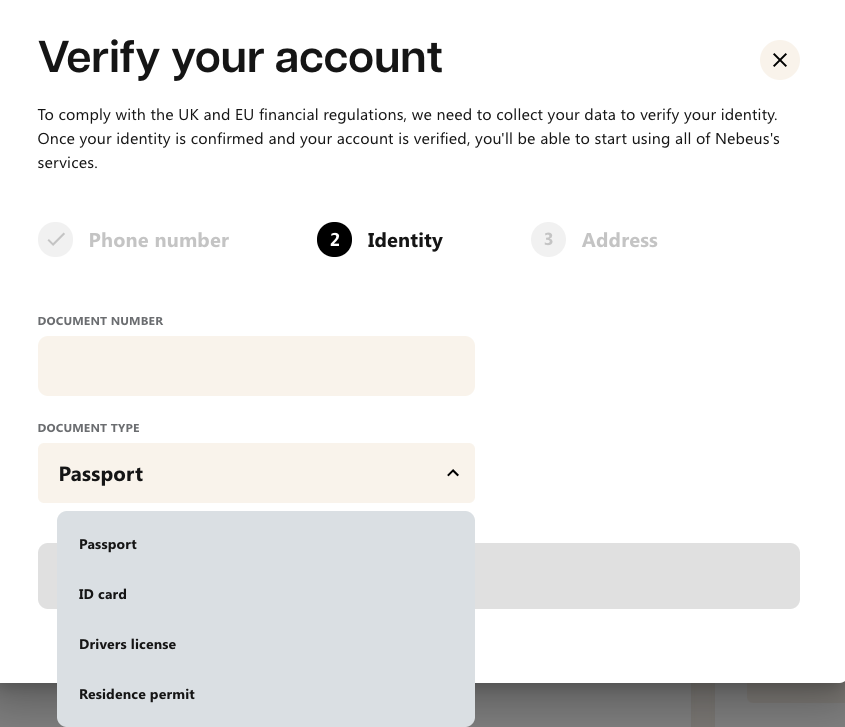845x727 pixels.
Task: Click the dark backdrop below the dialog
Action: tap(593, 705)
